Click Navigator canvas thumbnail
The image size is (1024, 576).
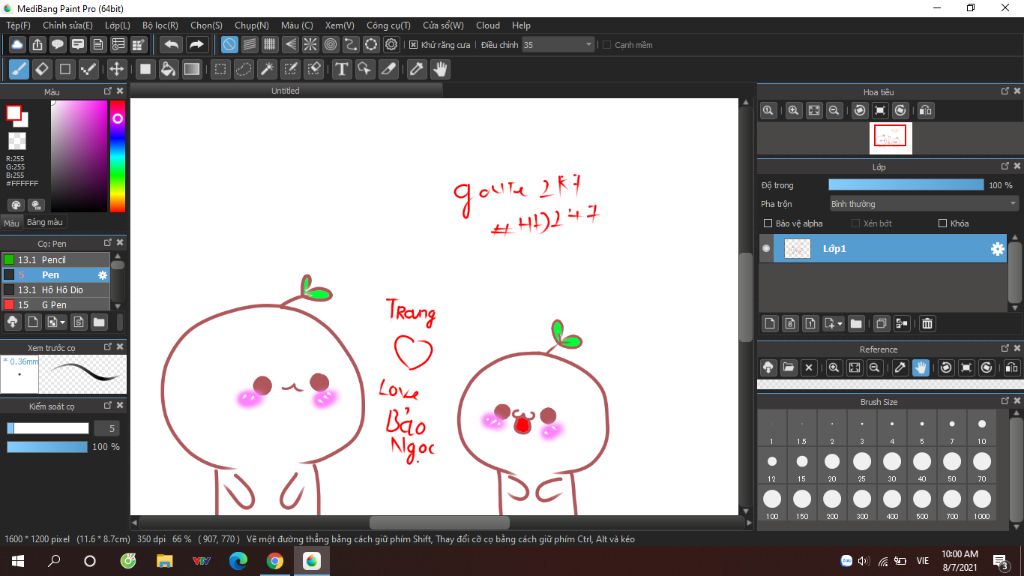(890, 138)
